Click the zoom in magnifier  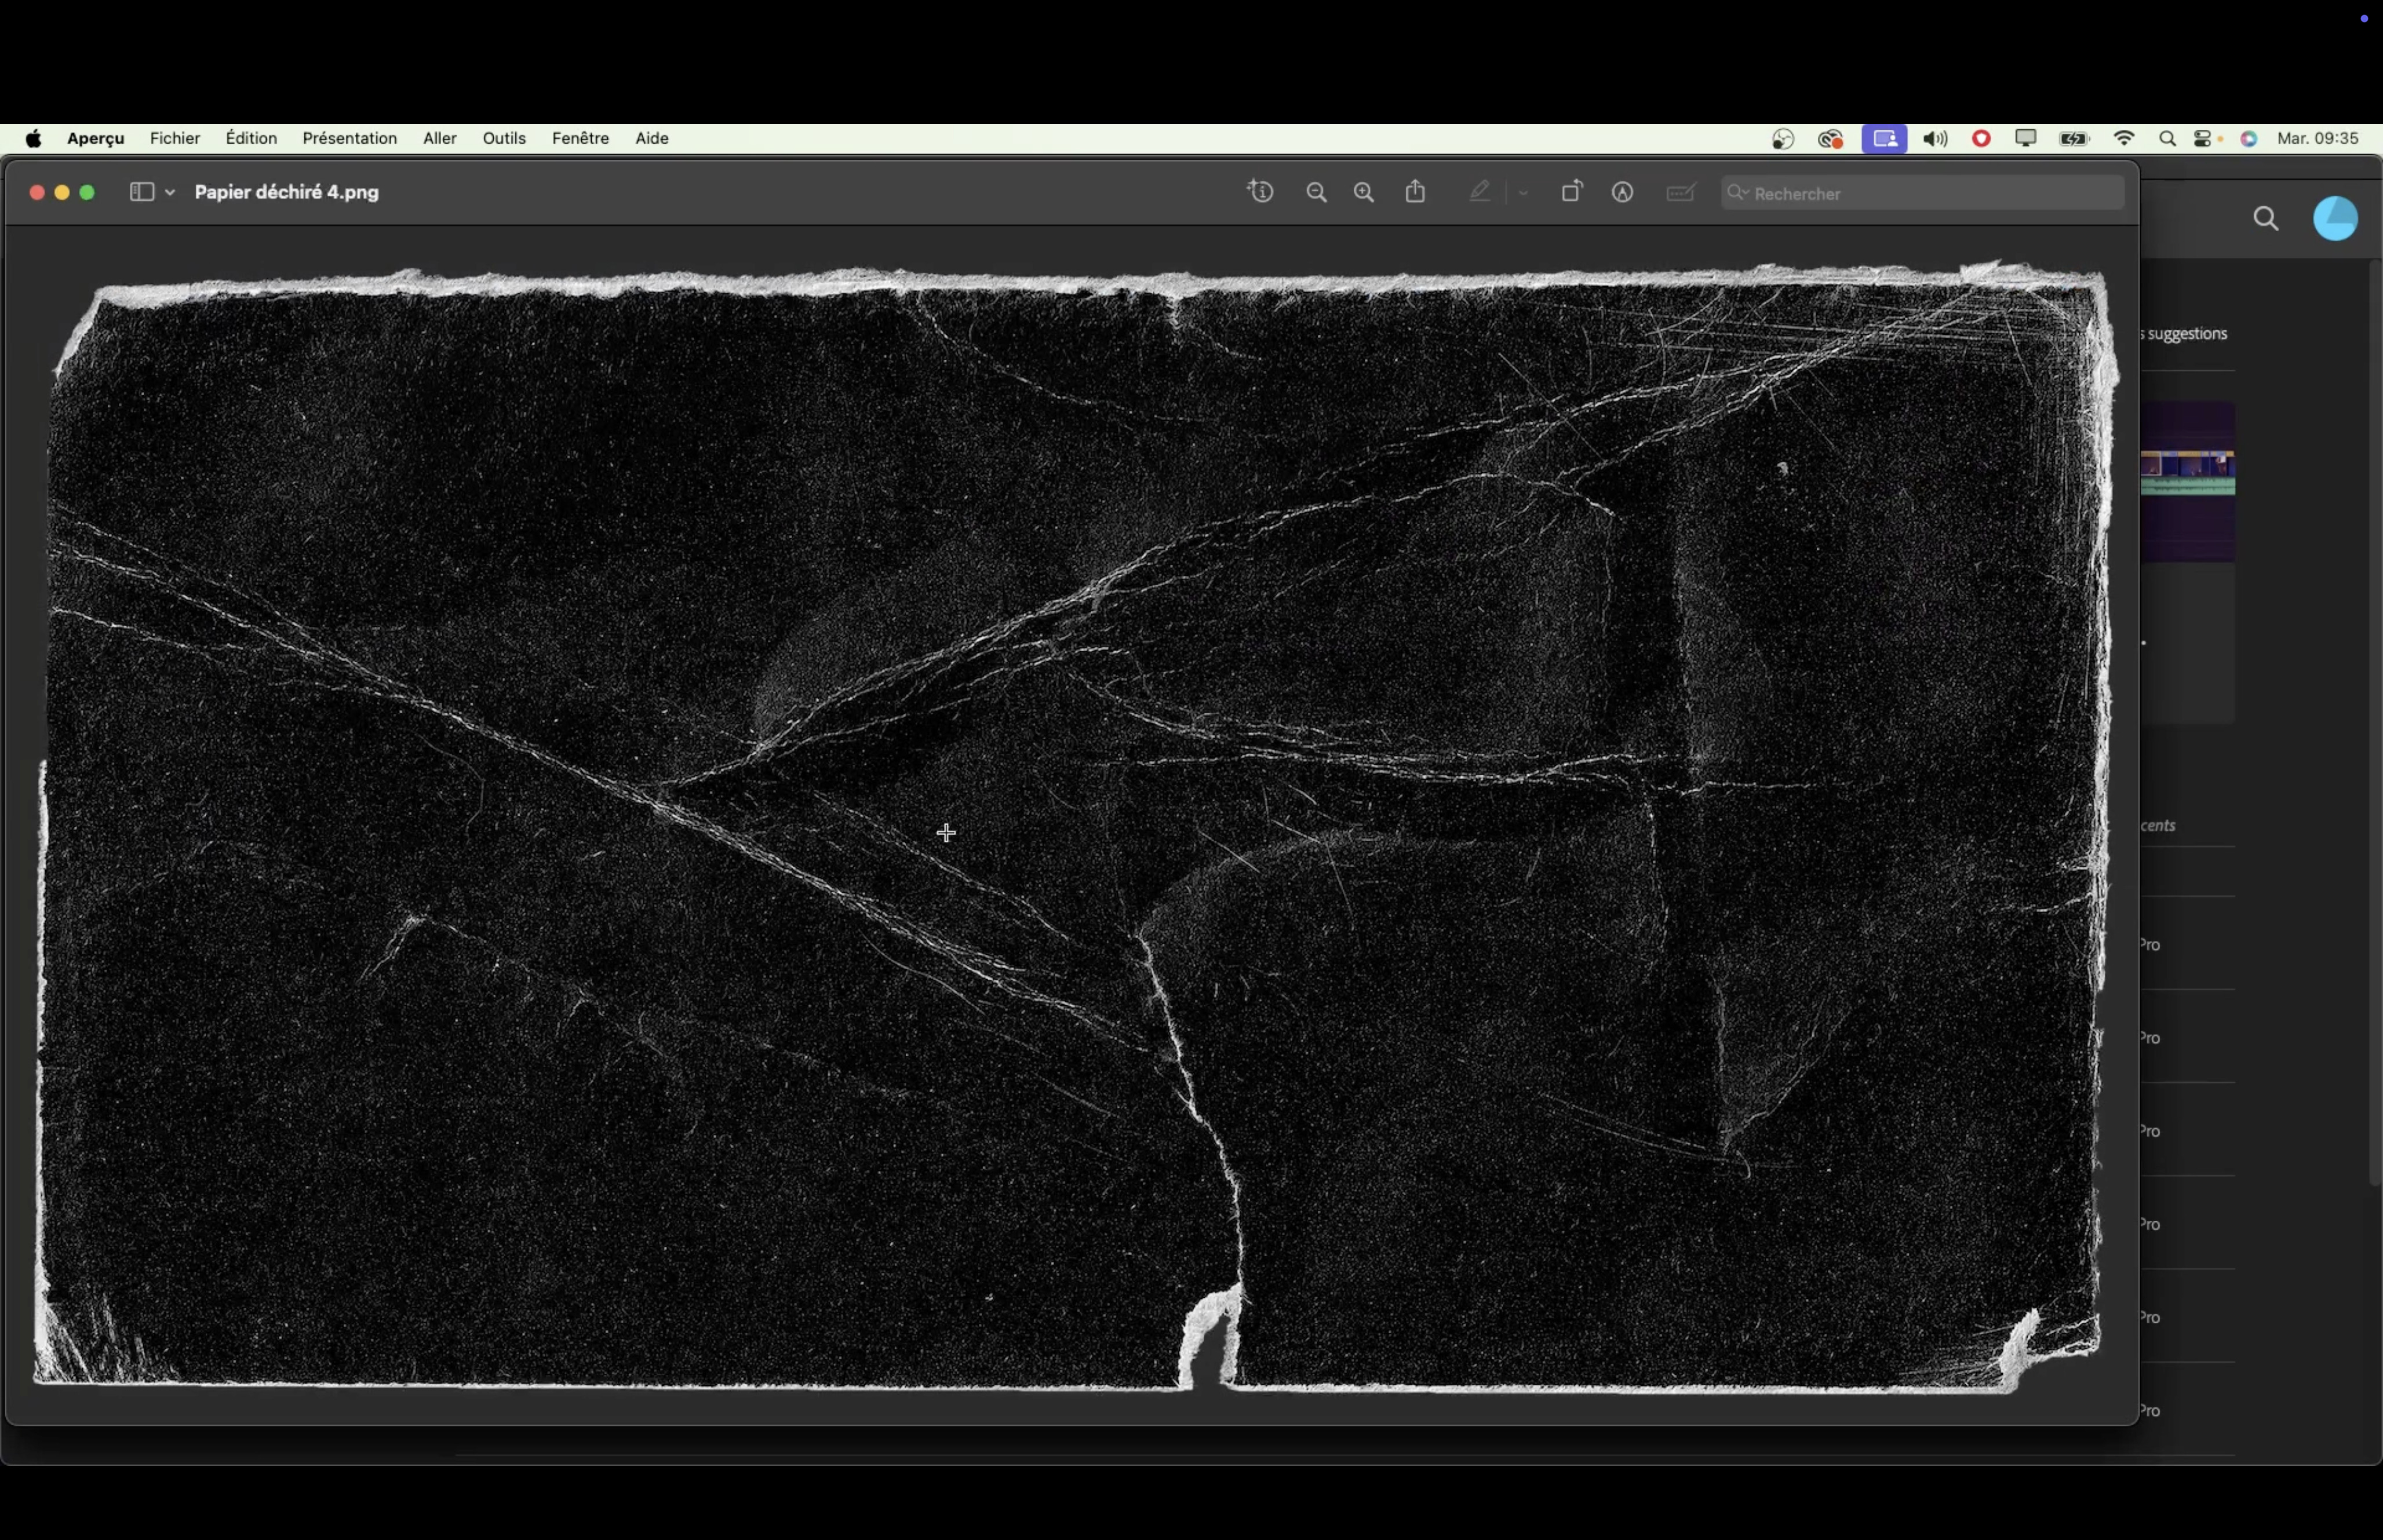(1364, 193)
